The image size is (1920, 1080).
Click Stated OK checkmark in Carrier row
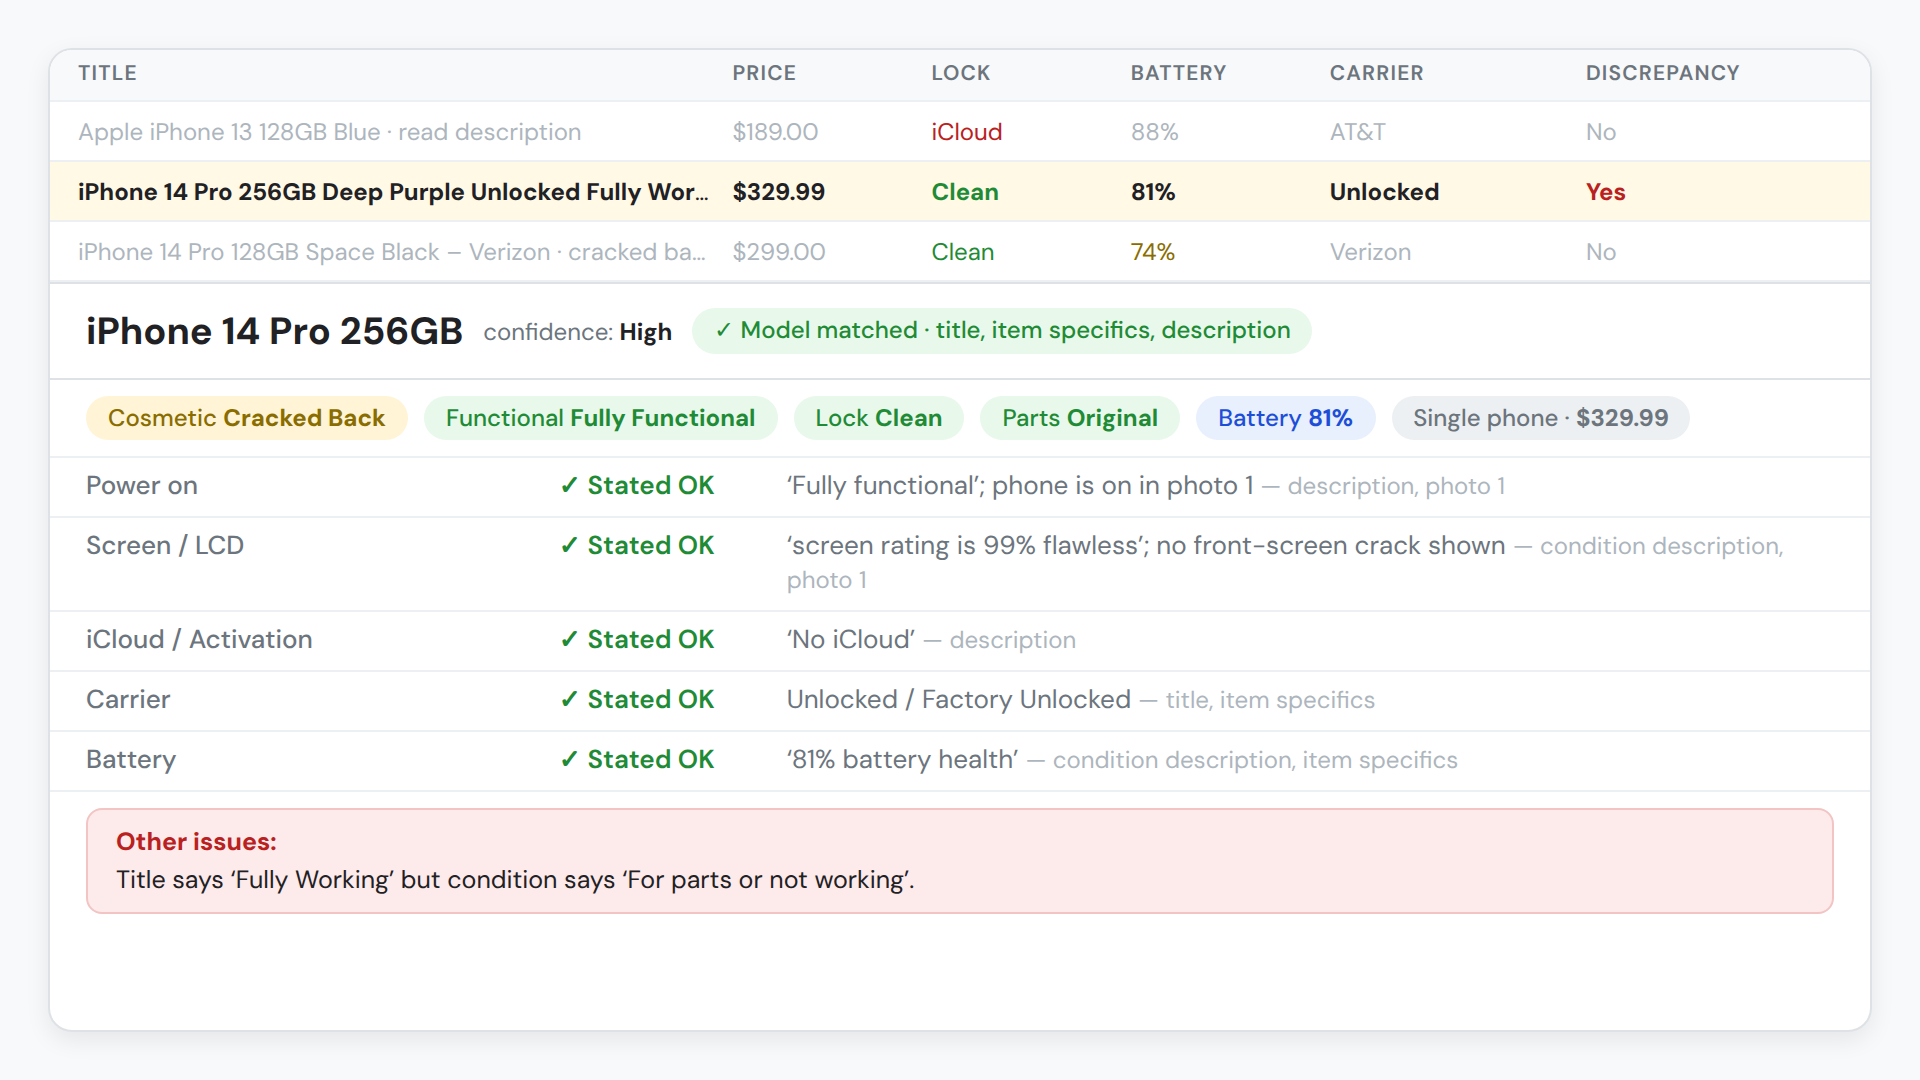(637, 700)
